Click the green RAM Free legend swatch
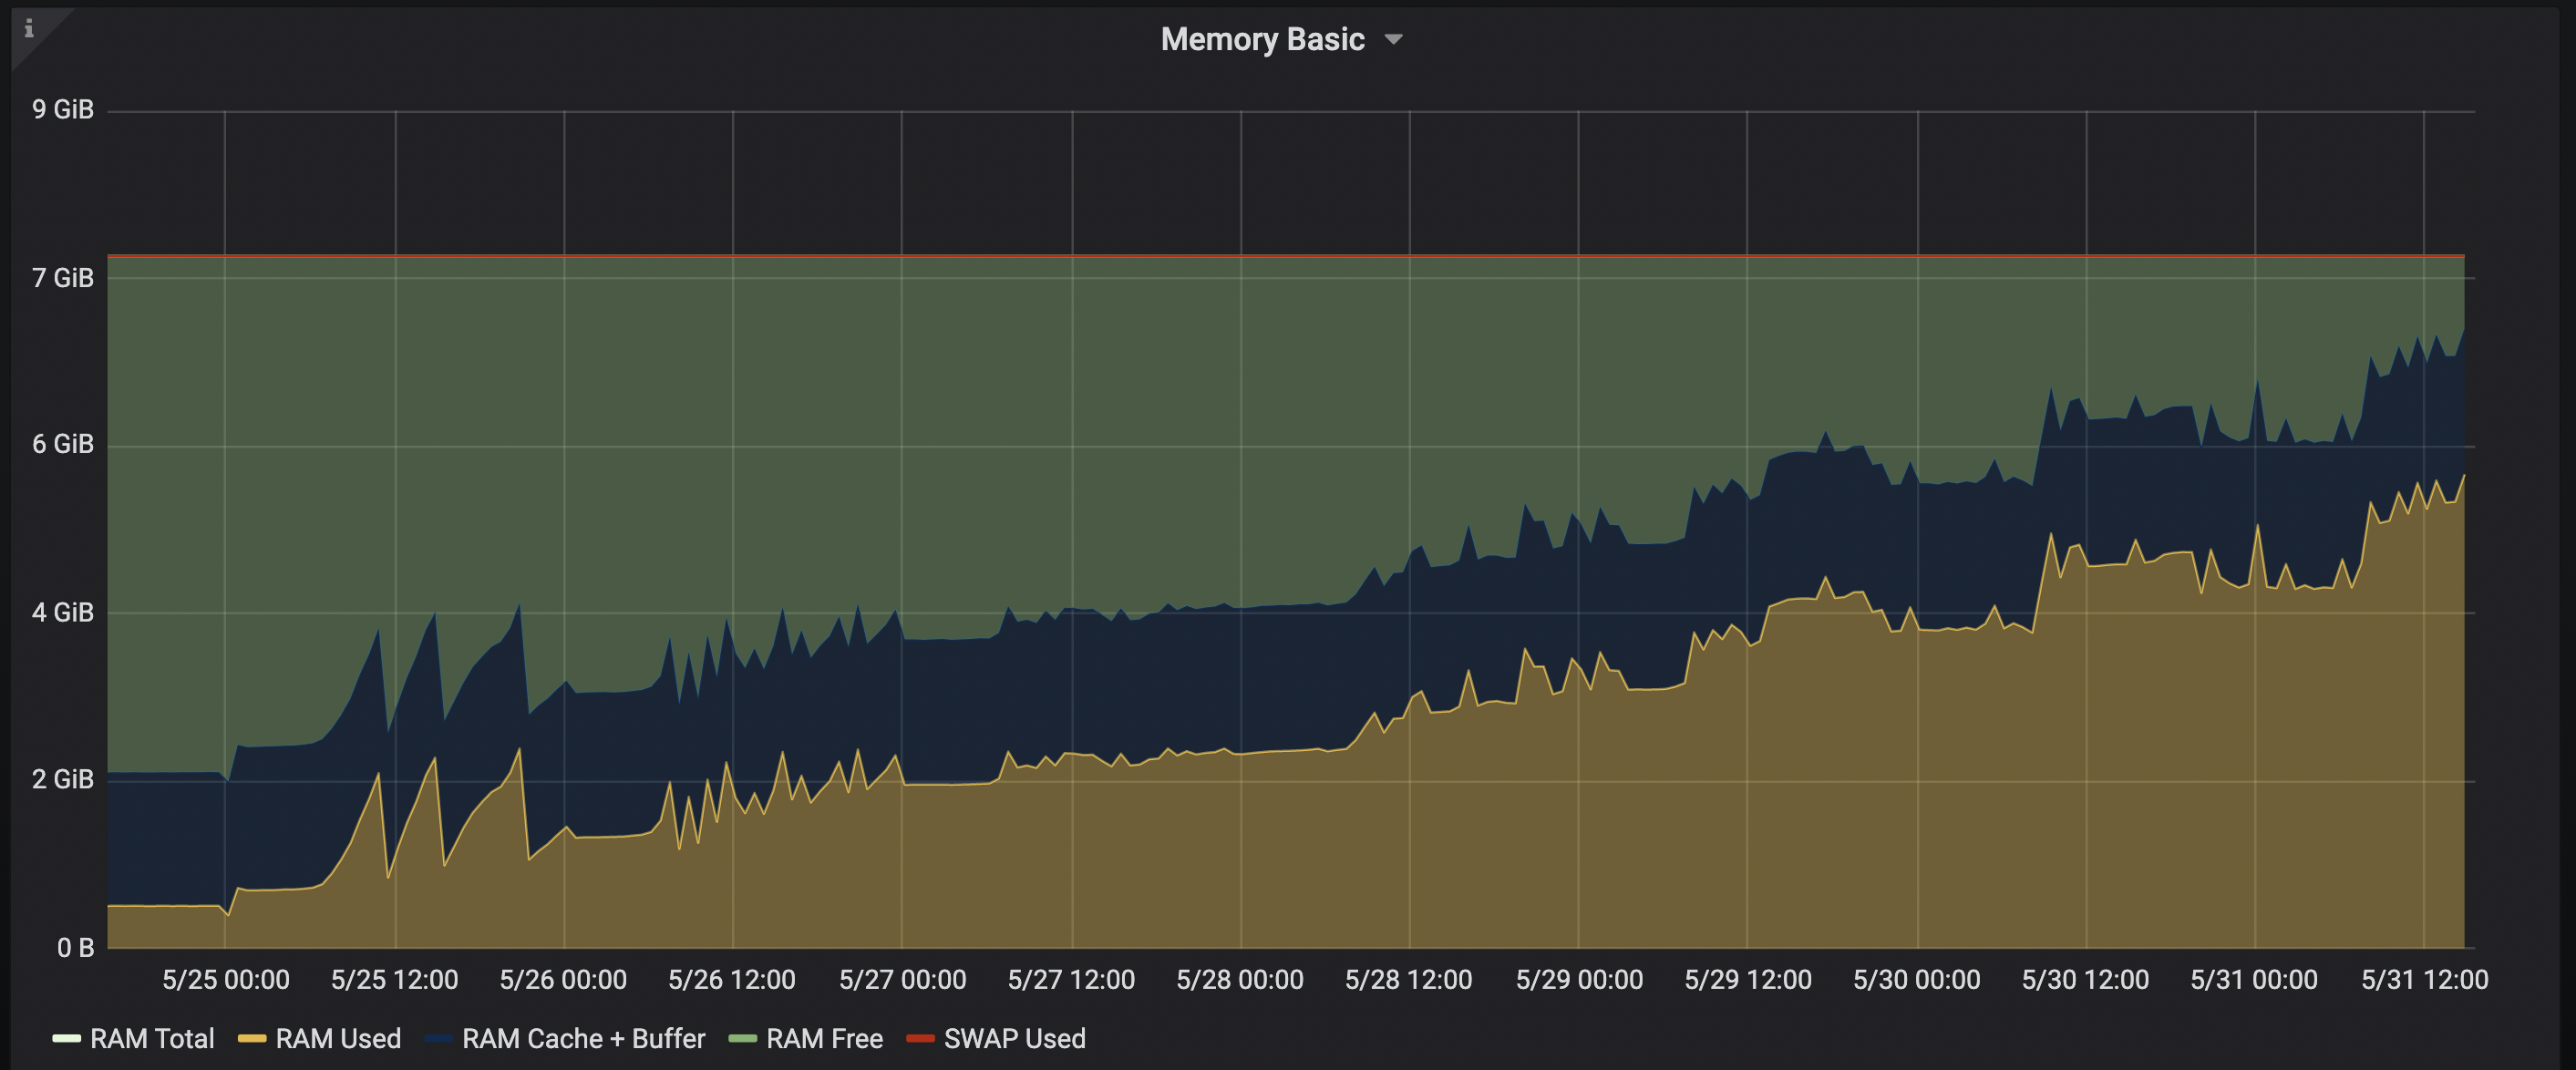 pyautogui.click(x=741, y=1039)
